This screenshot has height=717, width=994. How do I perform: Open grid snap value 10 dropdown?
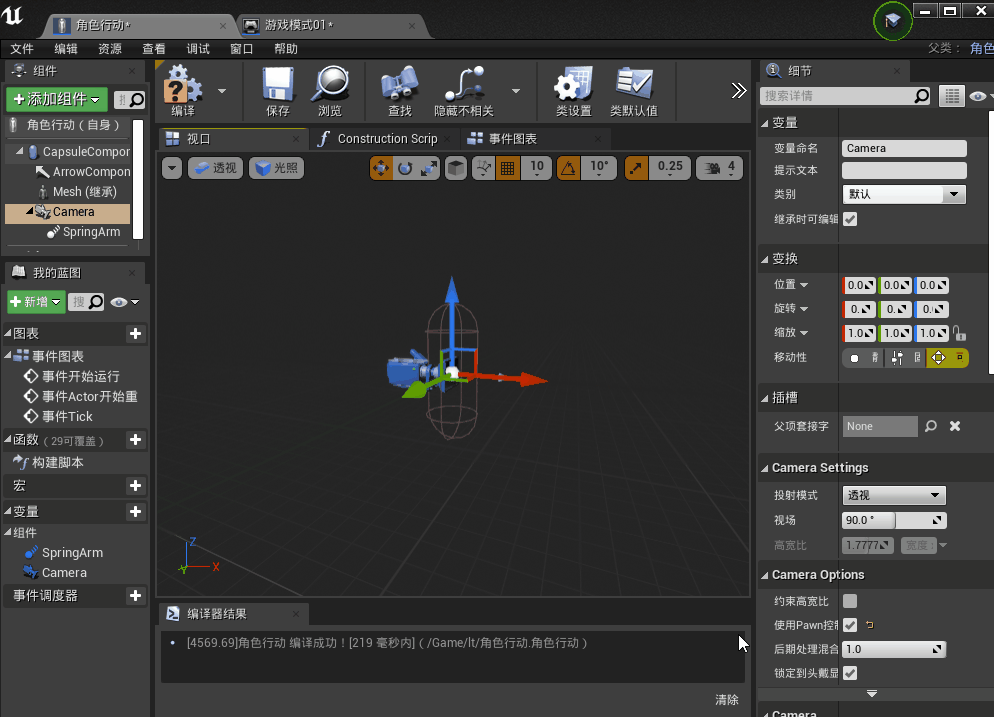[x=537, y=168]
